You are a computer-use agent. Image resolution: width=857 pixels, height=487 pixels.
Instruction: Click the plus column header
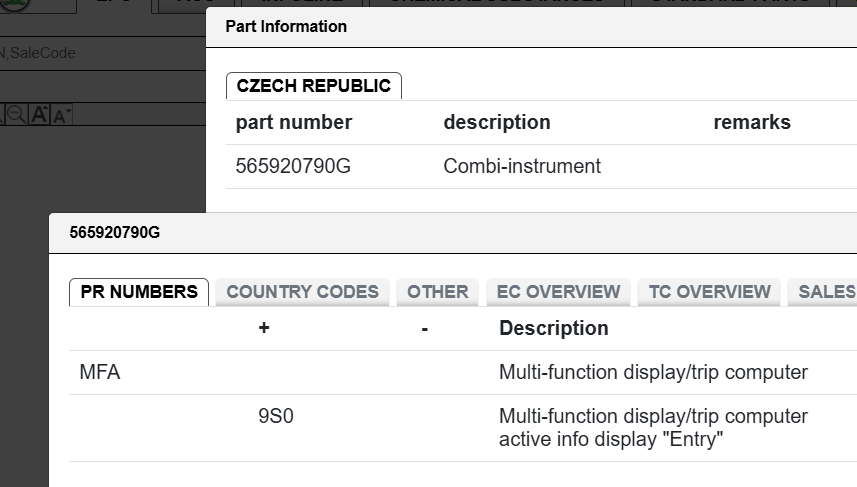click(264, 328)
